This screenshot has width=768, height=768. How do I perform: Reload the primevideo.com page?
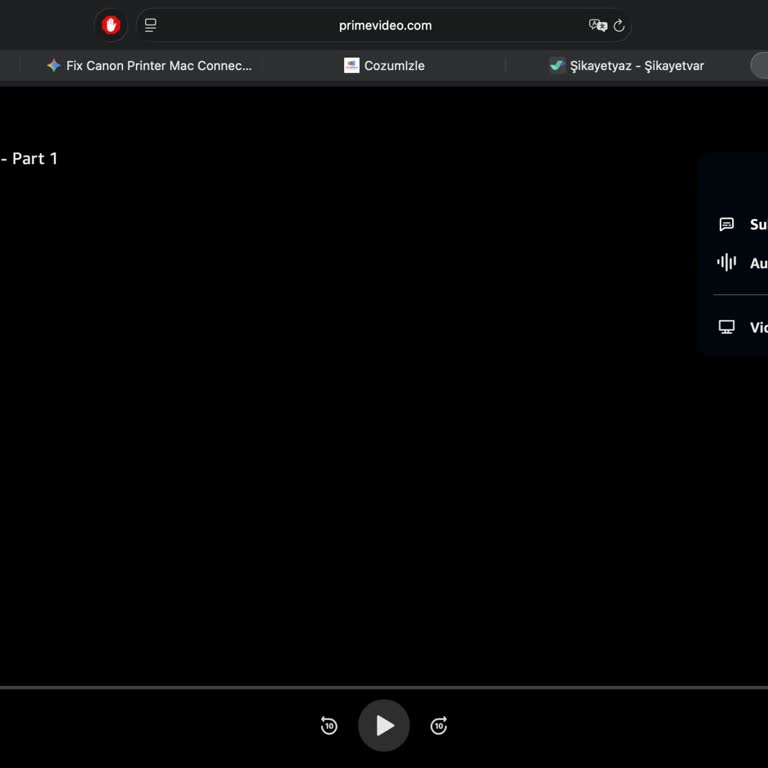[x=619, y=25]
